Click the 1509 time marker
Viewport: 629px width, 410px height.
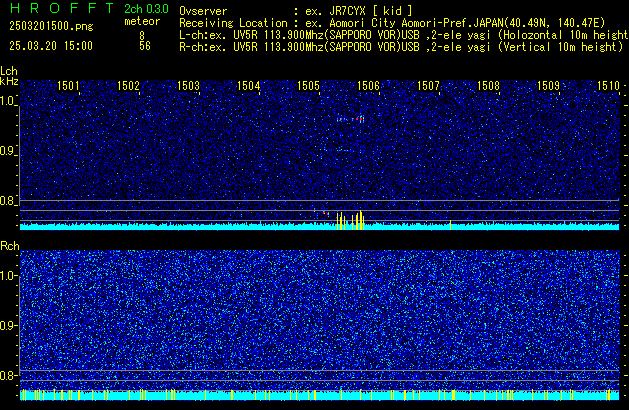point(548,86)
